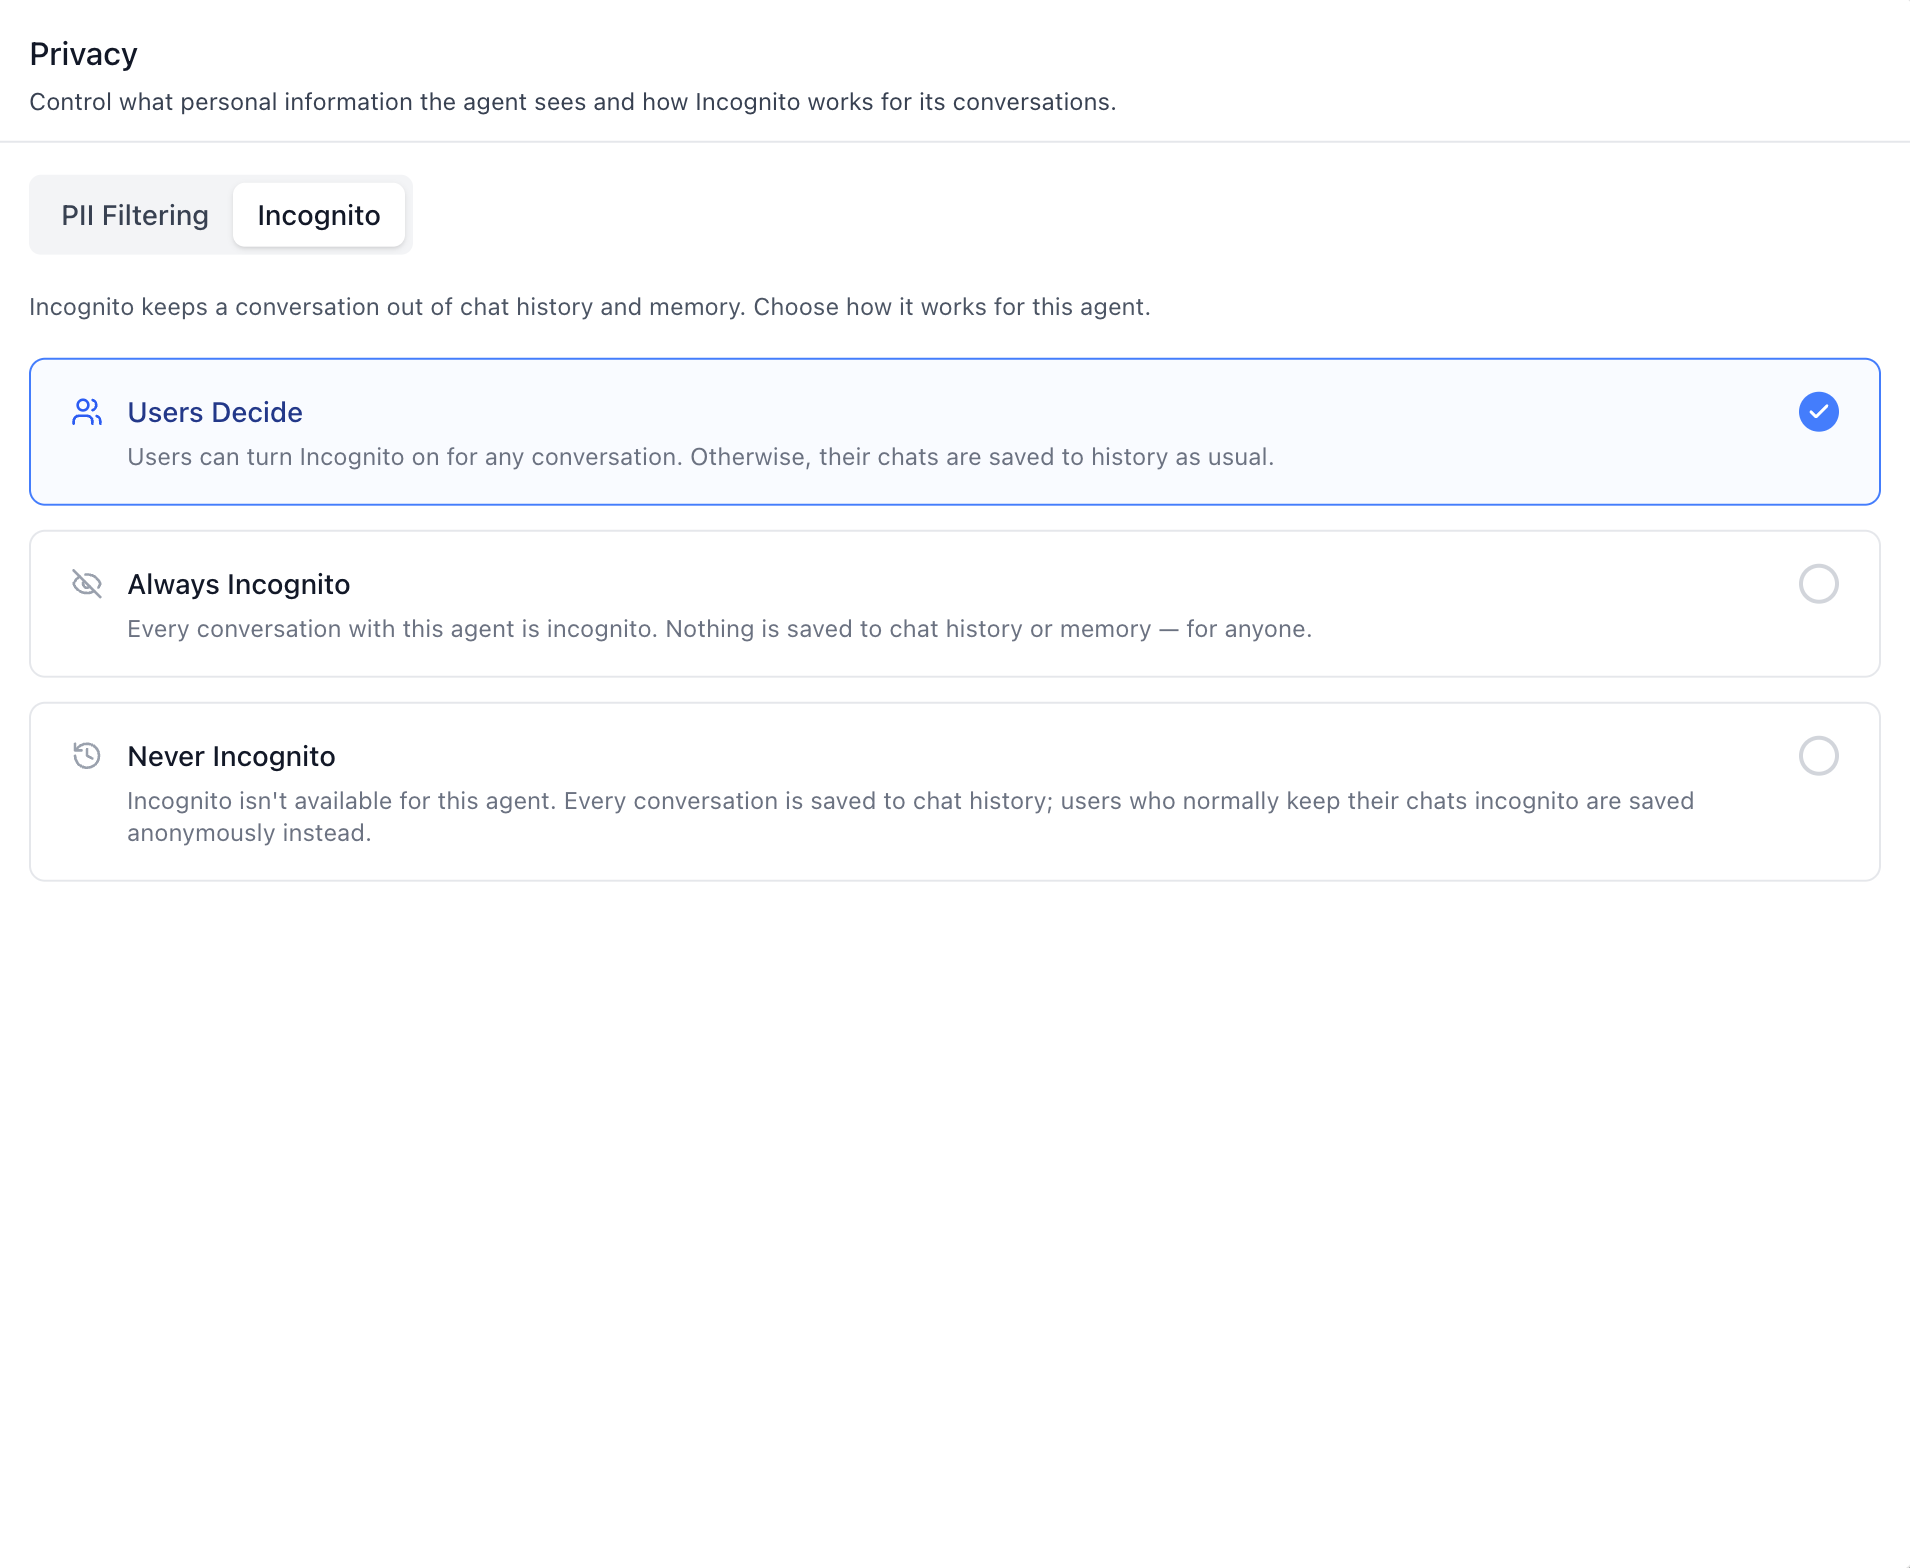The width and height of the screenshot is (1910, 1568).
Task: Click the history clock icon for Never Incognito
Action: 87,756
